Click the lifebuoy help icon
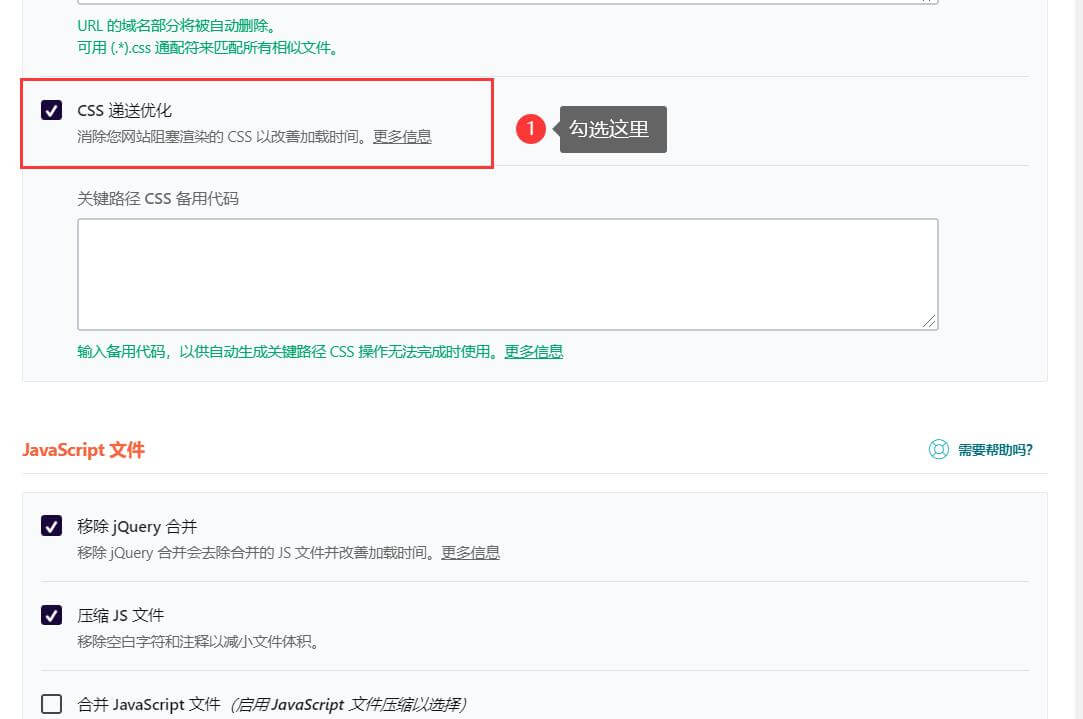The width and height of the screenshot is (1083, 719). pyautogui.click(x=939, y=450)
